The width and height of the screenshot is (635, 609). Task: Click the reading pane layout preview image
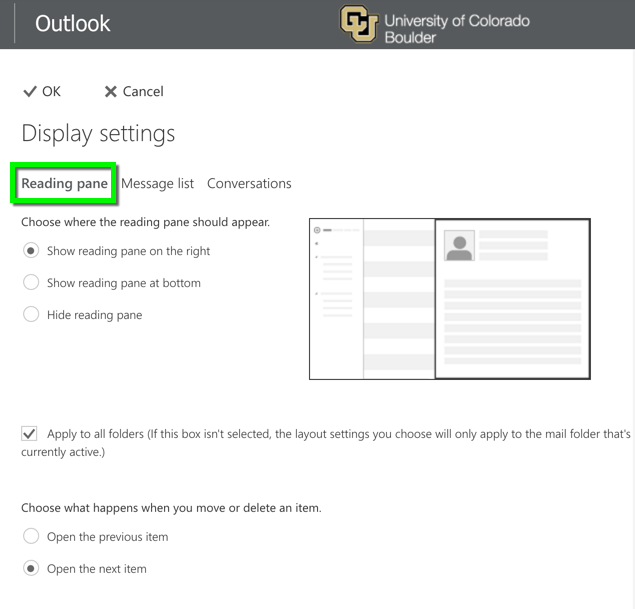pos(450,299)
